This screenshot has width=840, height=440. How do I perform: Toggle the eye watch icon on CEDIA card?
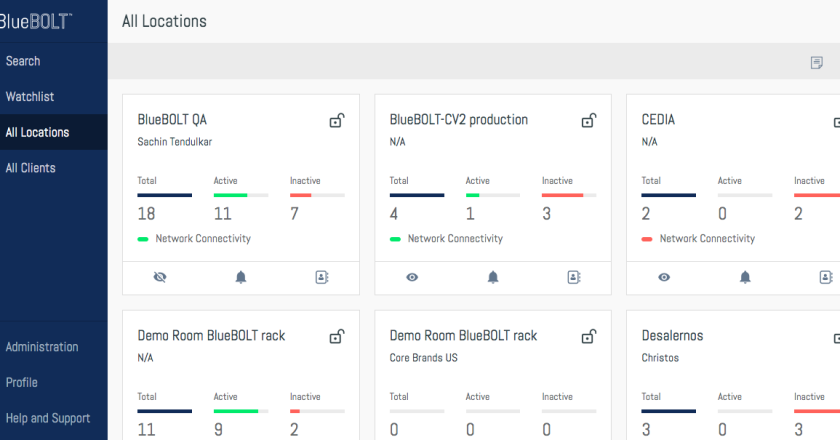664,277
